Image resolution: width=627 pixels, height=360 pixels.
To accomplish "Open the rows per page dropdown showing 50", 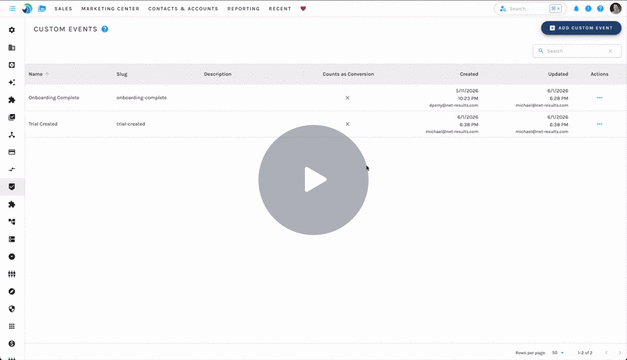I will (x=558, y=353).
